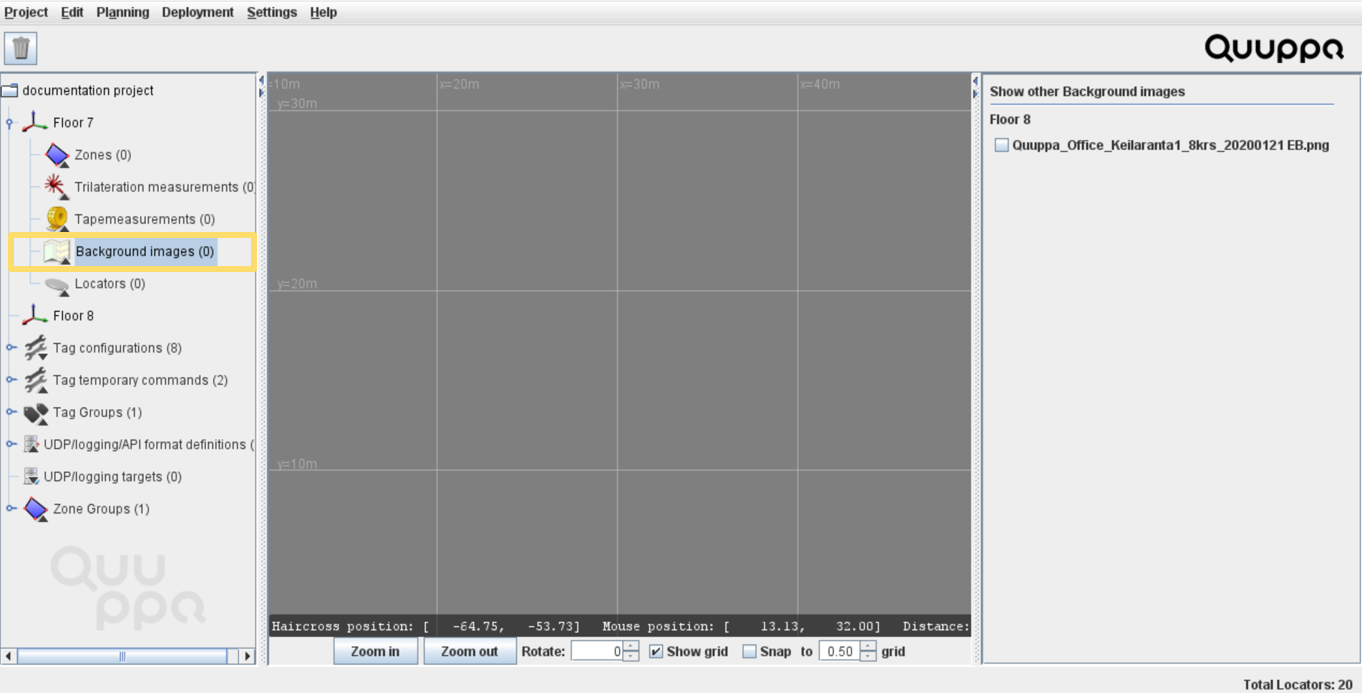
Task: Click the Trilateration measurements laser icon
Action: click(57, 187)
